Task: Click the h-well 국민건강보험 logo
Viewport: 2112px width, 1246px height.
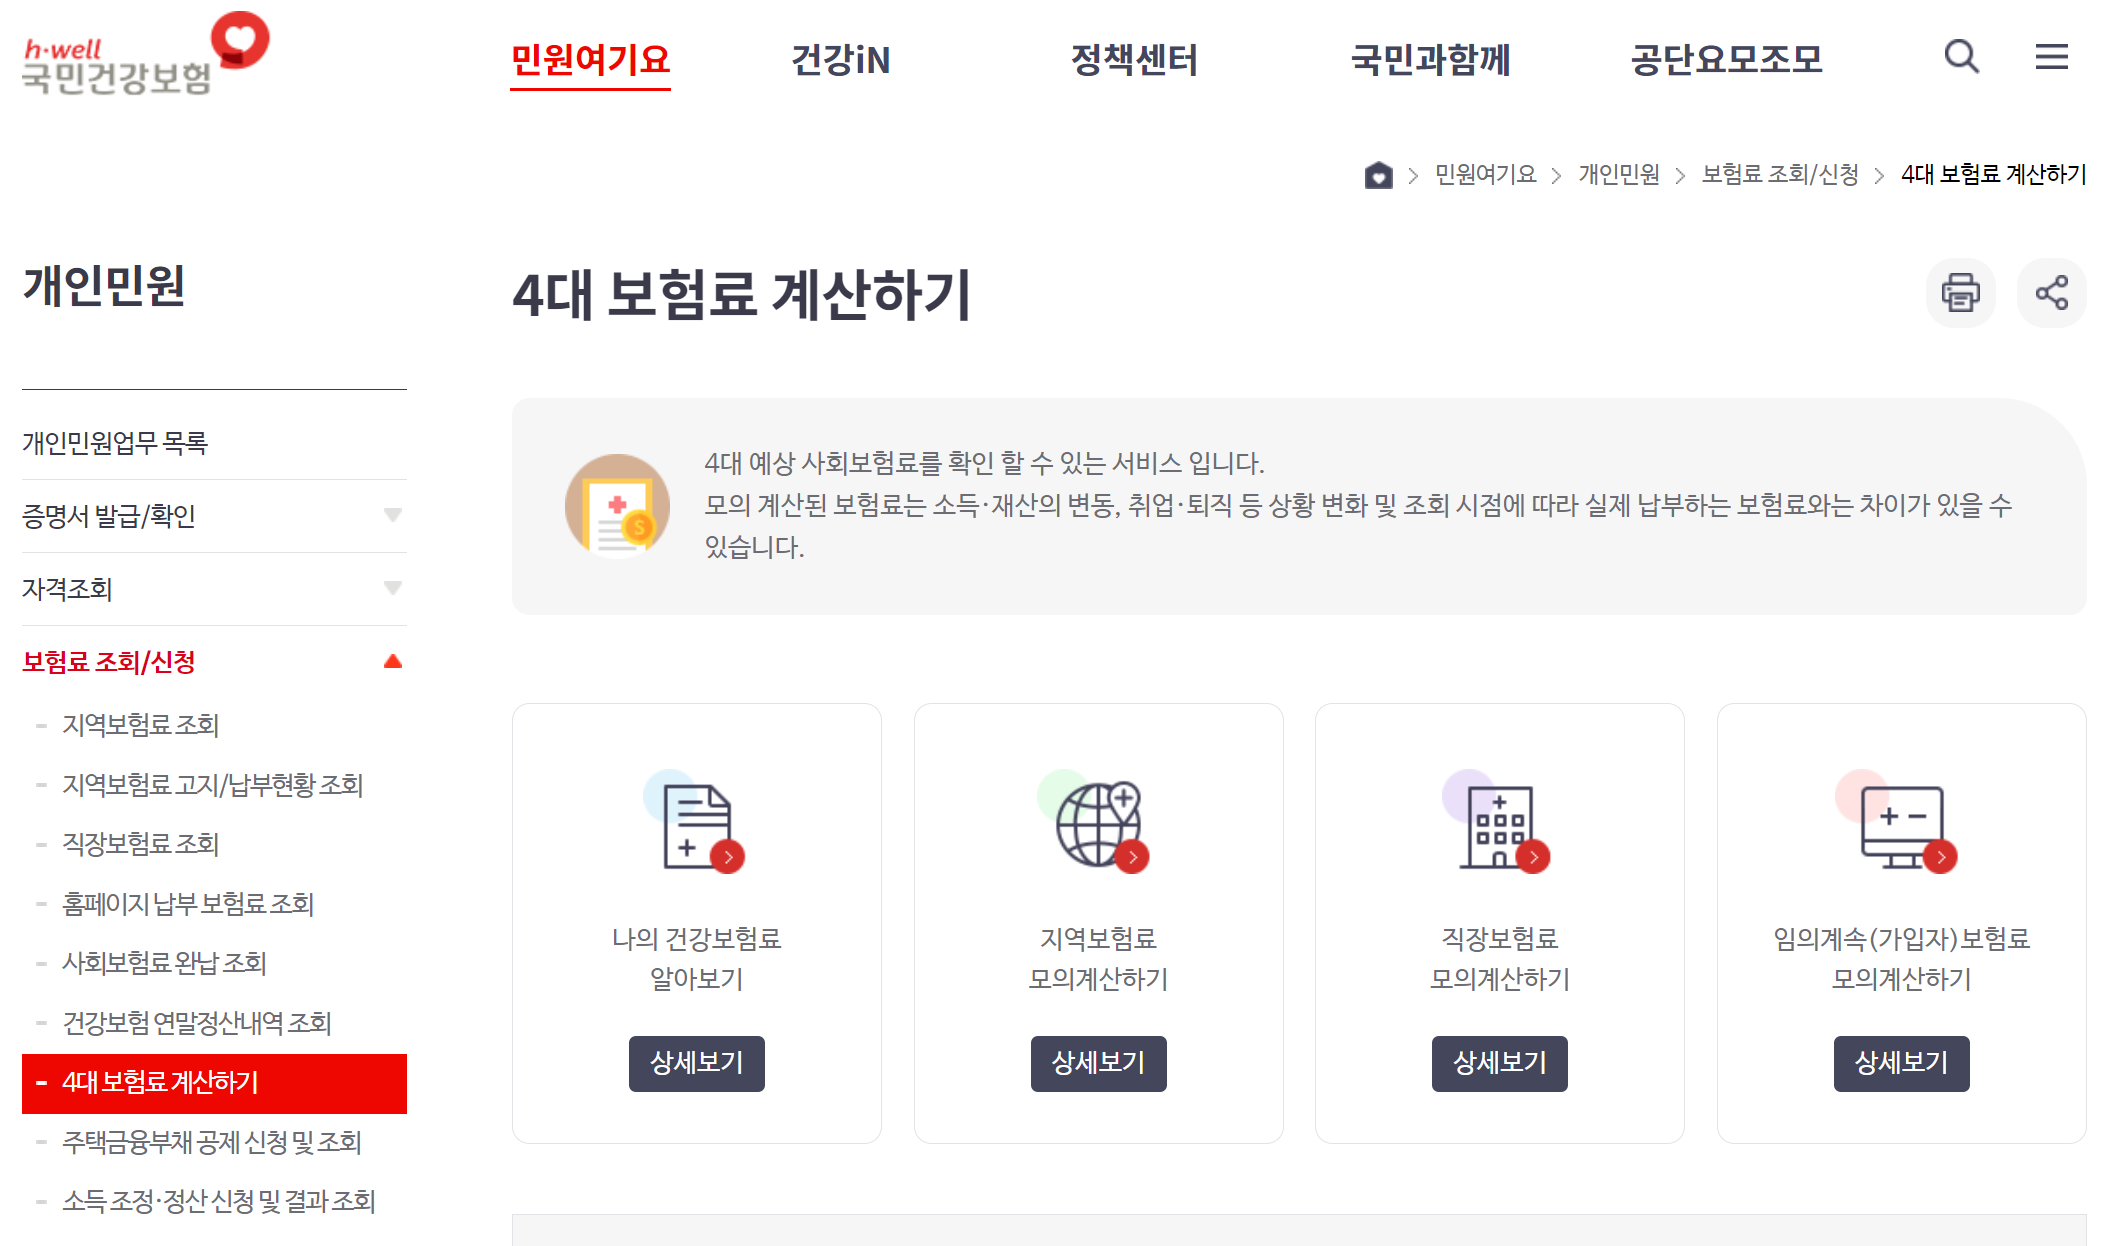Action: pyautogui.click(x=145, y=55)
